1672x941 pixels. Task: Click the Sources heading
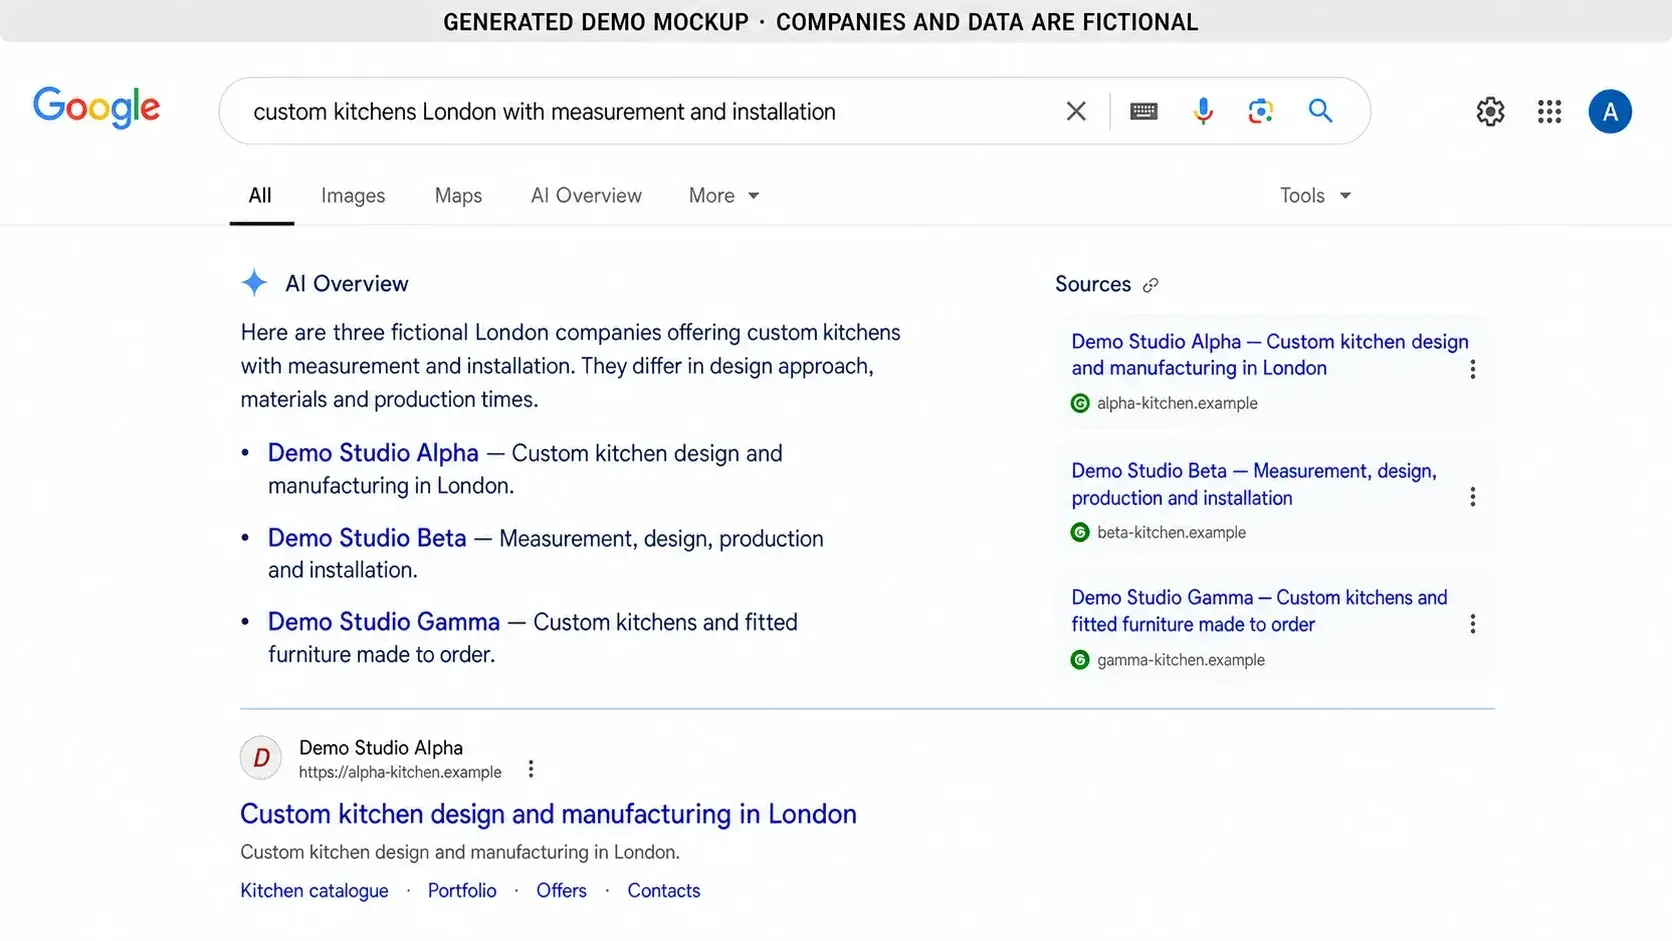pyautogui.click(x=1093, y=284)
